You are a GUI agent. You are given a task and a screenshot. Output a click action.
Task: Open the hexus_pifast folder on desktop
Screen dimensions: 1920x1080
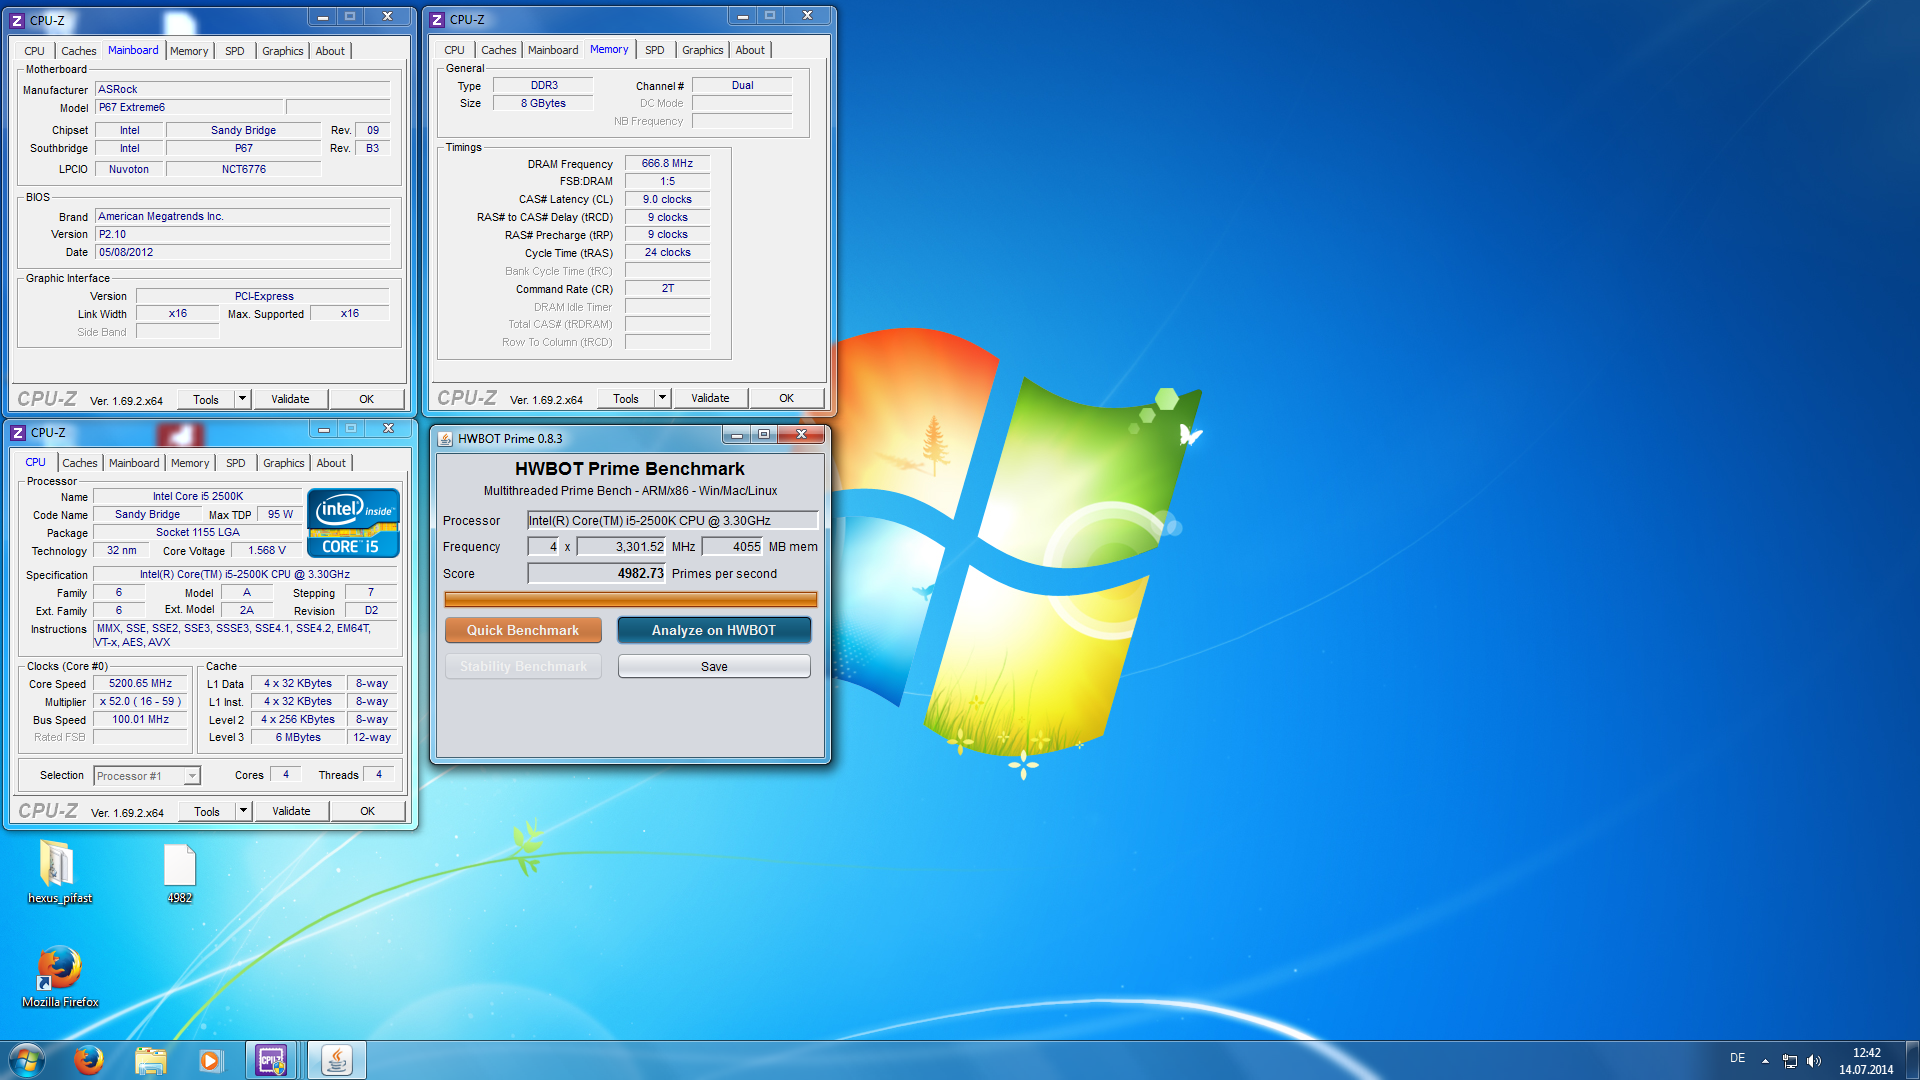59,871
